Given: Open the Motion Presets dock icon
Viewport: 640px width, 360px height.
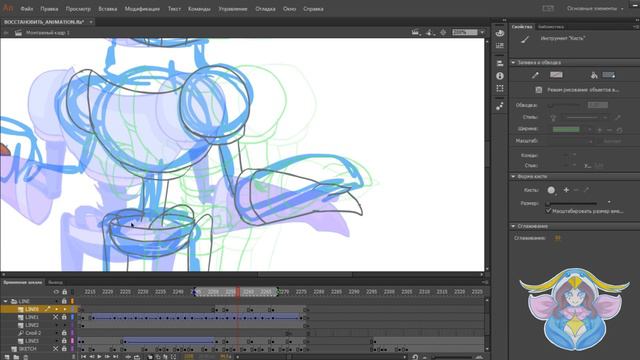Looking at the screenshot, I should coord(500,106).
